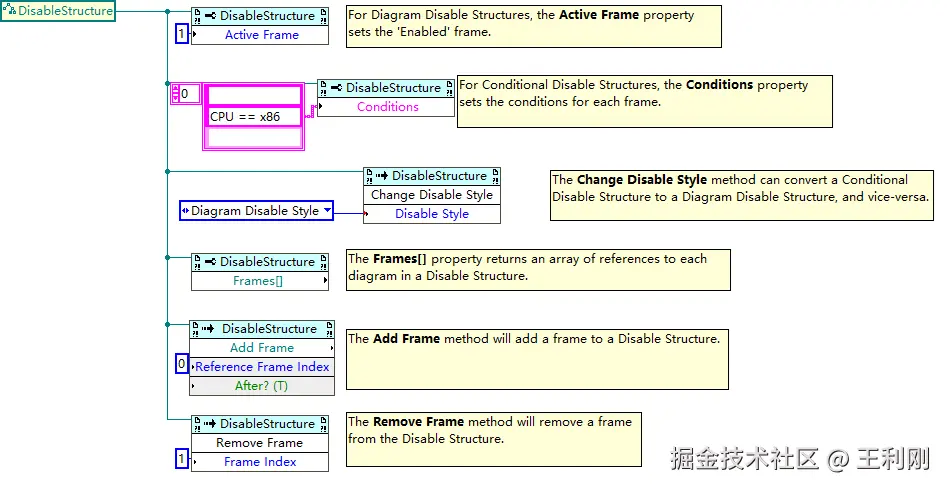Select the After? (T) parameter
The image size is (947, 489).
[262, 386]
